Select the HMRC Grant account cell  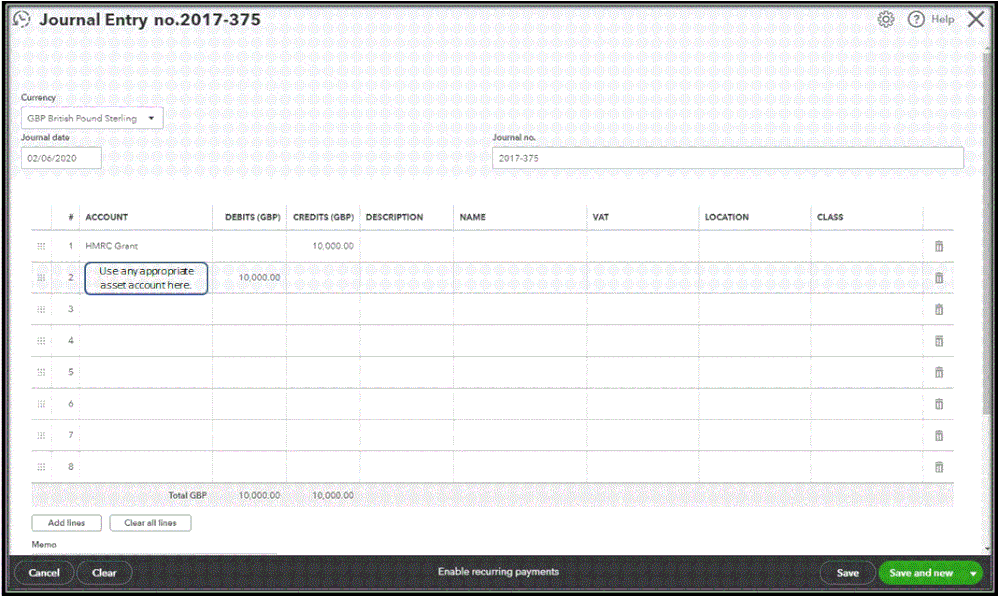pos(146,246)
